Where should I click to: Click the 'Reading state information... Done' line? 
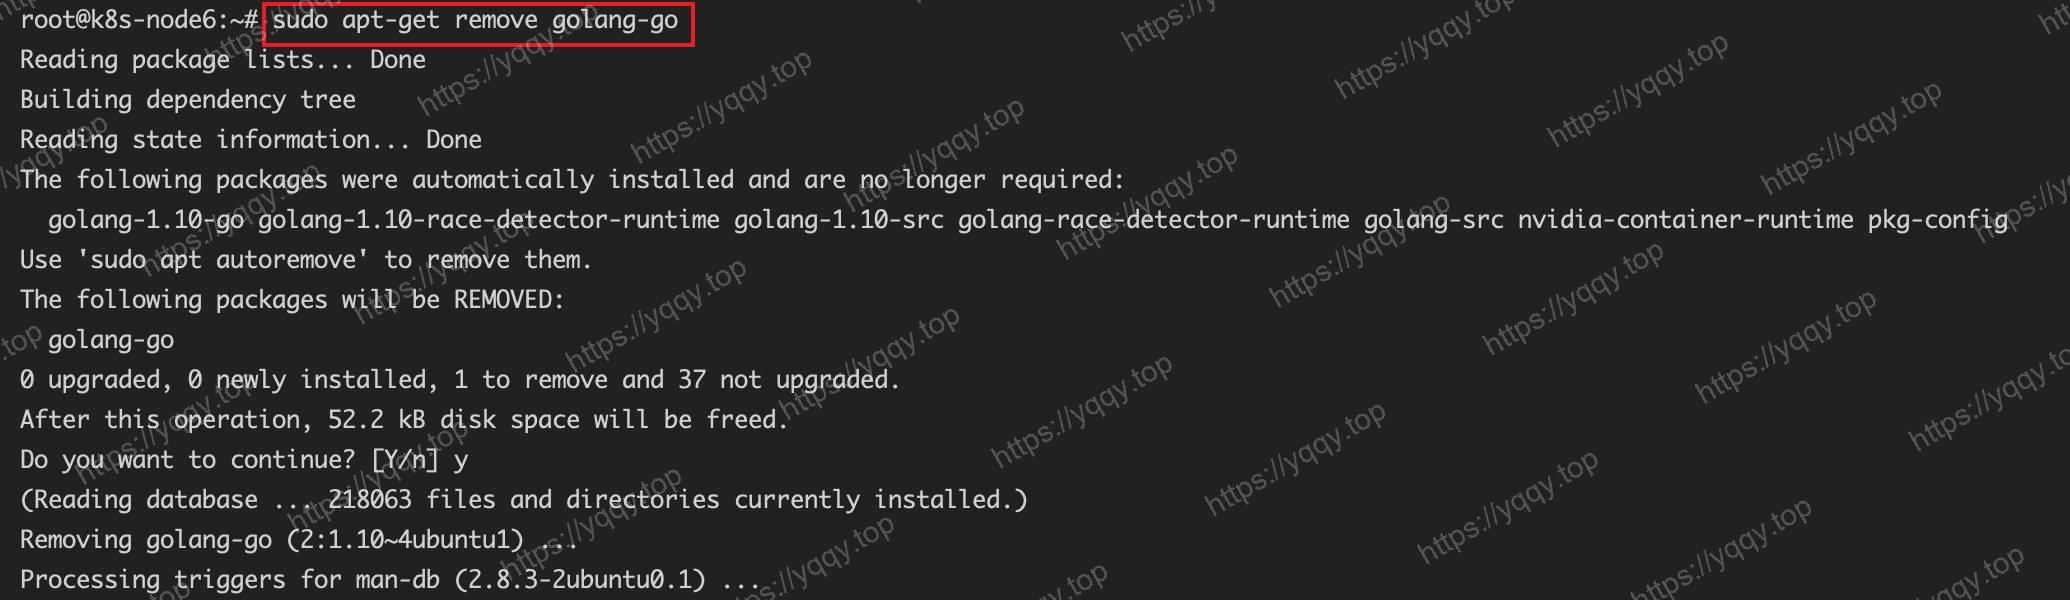pos(251,140)
